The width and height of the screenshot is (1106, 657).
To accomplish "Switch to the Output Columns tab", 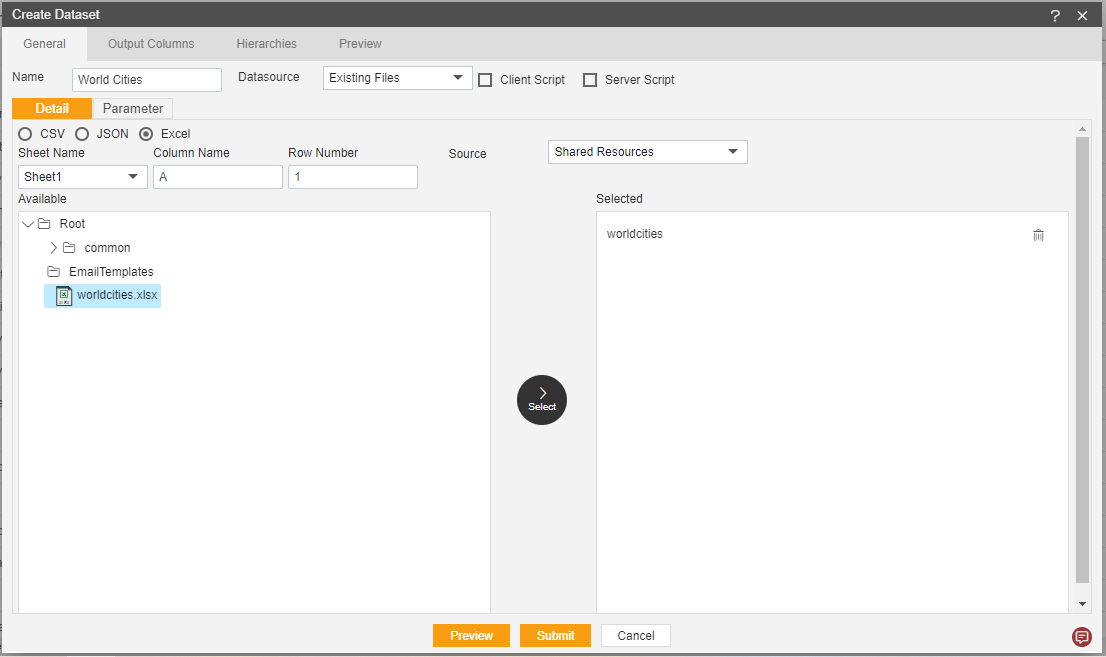I will 151,44.
